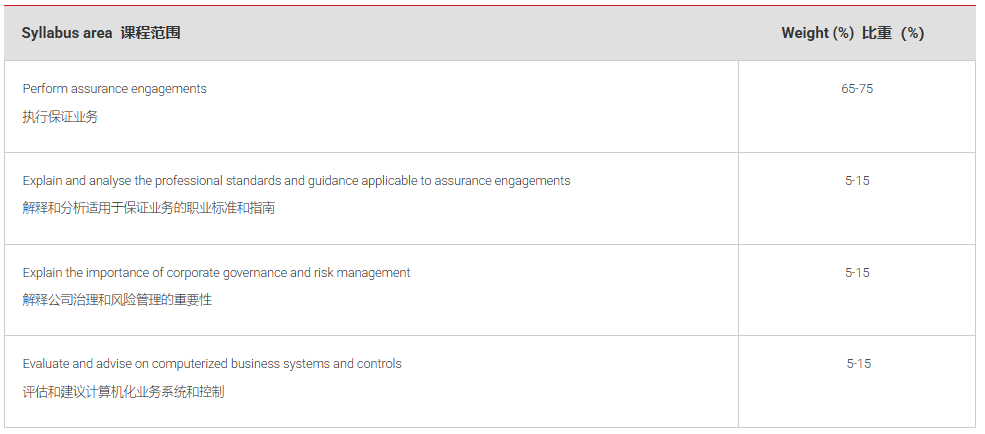Click the 5-15 weight in the corporate governance row

point(857,273)
